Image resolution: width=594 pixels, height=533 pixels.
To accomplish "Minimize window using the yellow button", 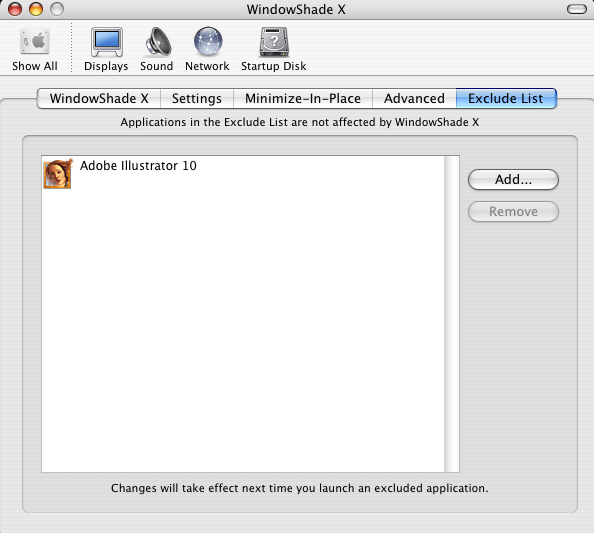I will click(36, 9).
